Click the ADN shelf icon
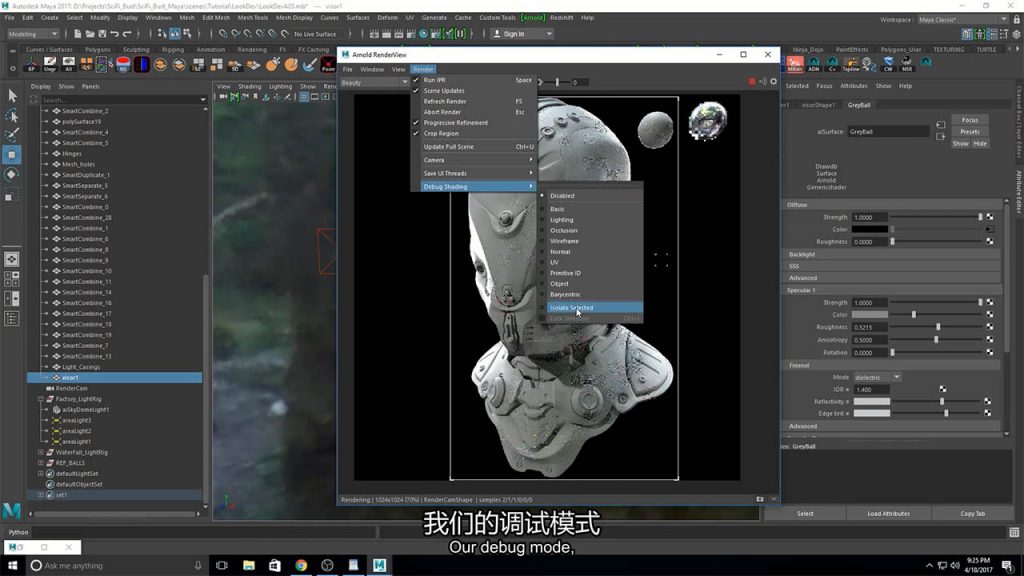The image size is (1024, 576). [814, 64]
